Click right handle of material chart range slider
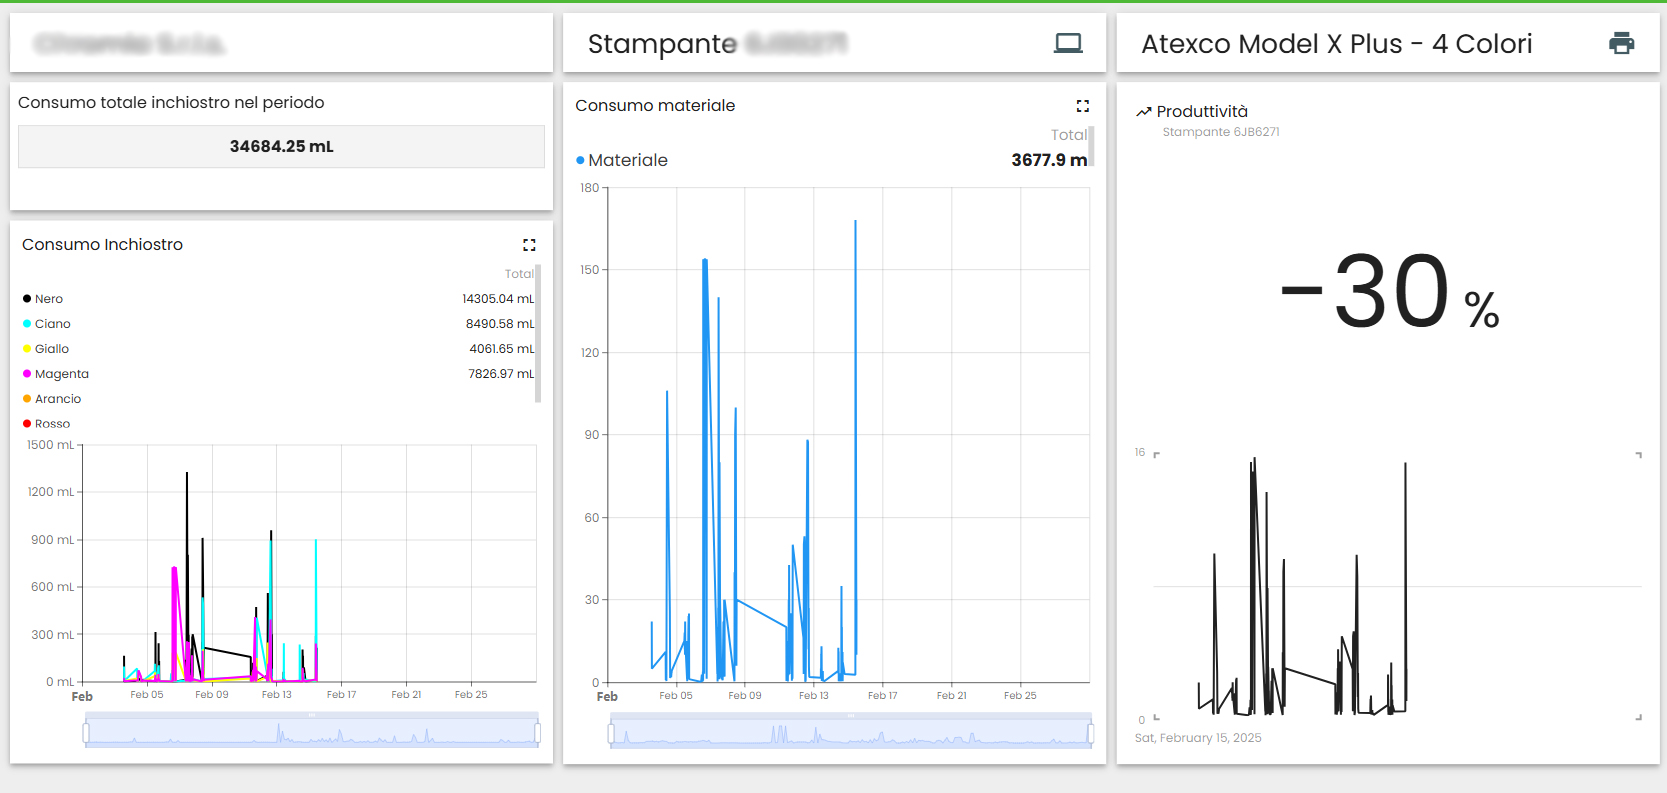Image resolution: width=1667 pixels, height=793 pixels. [x=1090, y=735]
